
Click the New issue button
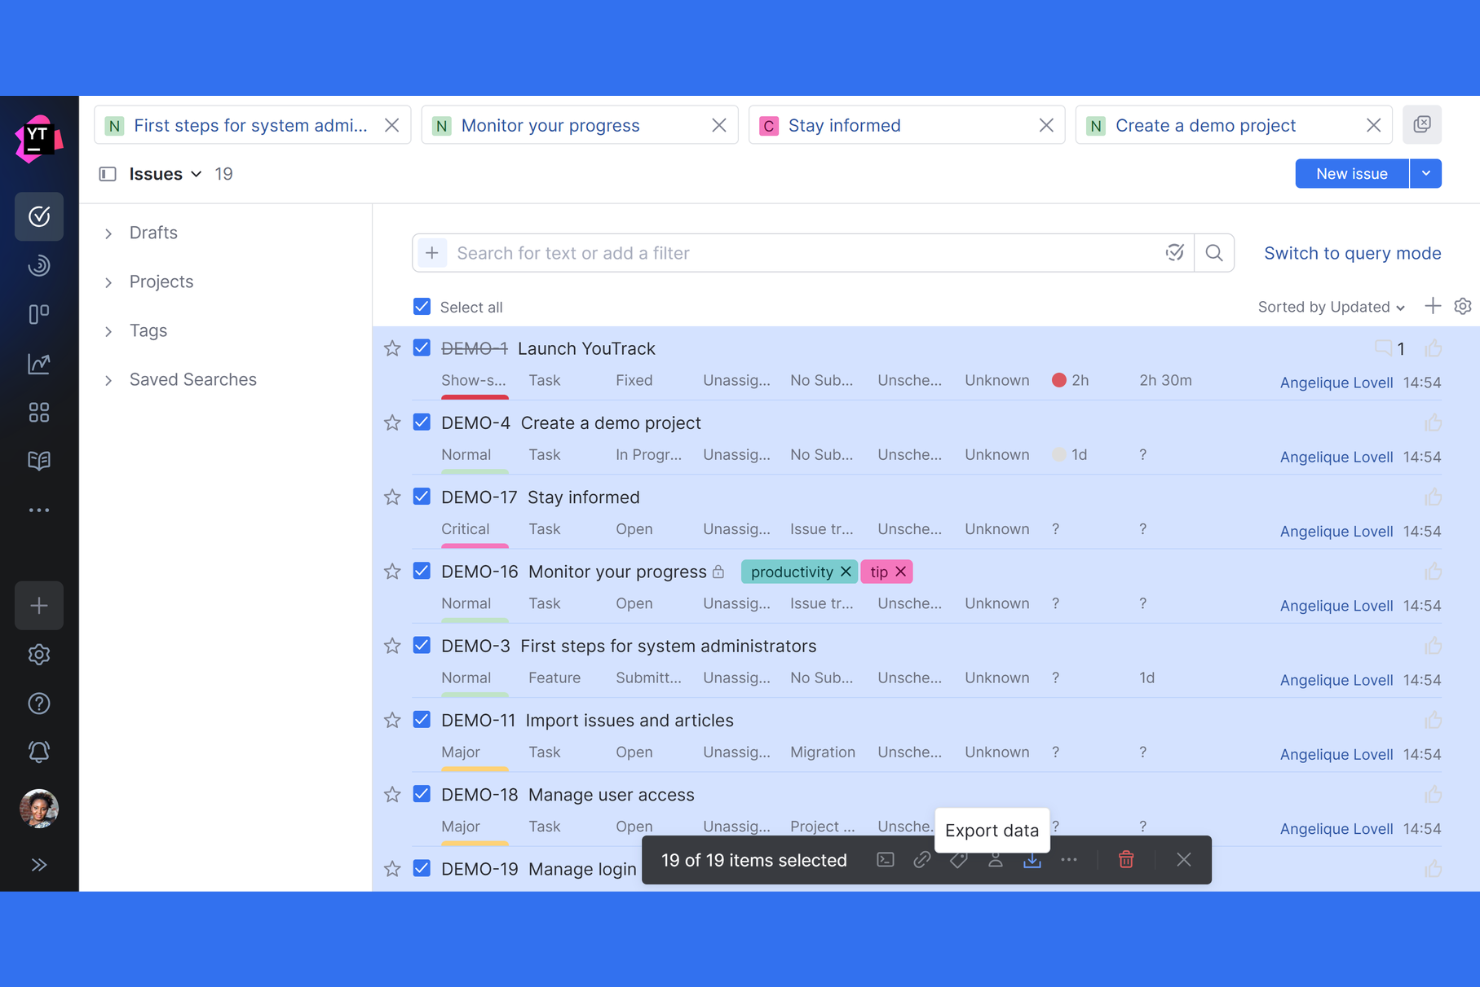point(1351,173)
